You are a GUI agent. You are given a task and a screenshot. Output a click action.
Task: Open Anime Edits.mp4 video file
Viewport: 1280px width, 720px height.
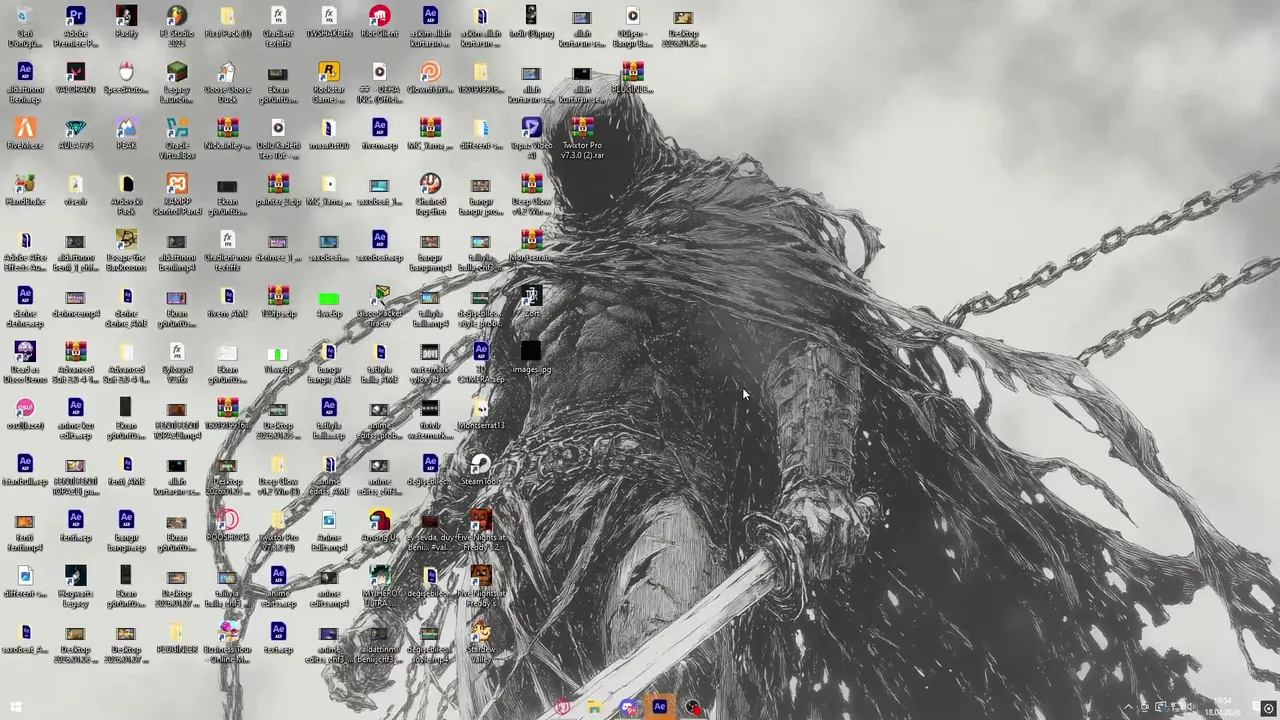coord(328,531)
